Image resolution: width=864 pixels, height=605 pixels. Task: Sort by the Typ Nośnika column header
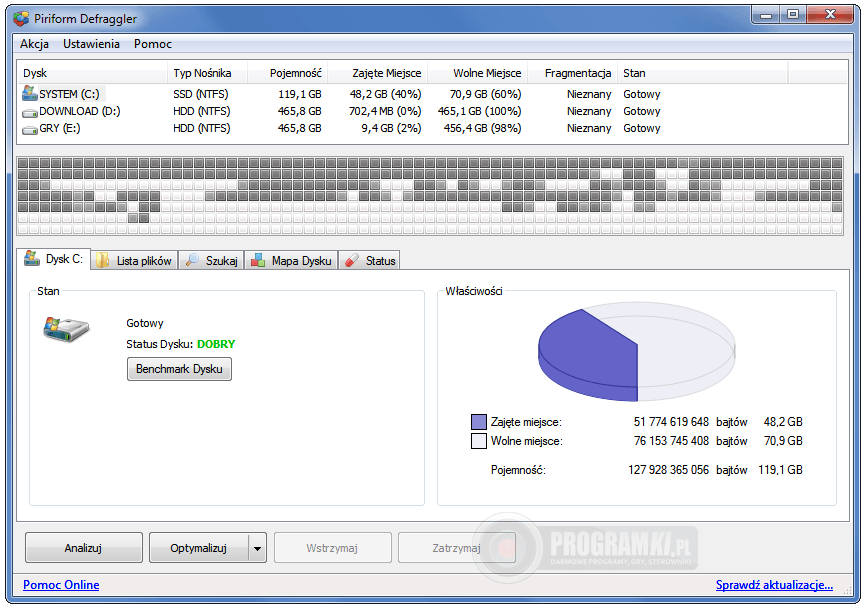[207, 73]
